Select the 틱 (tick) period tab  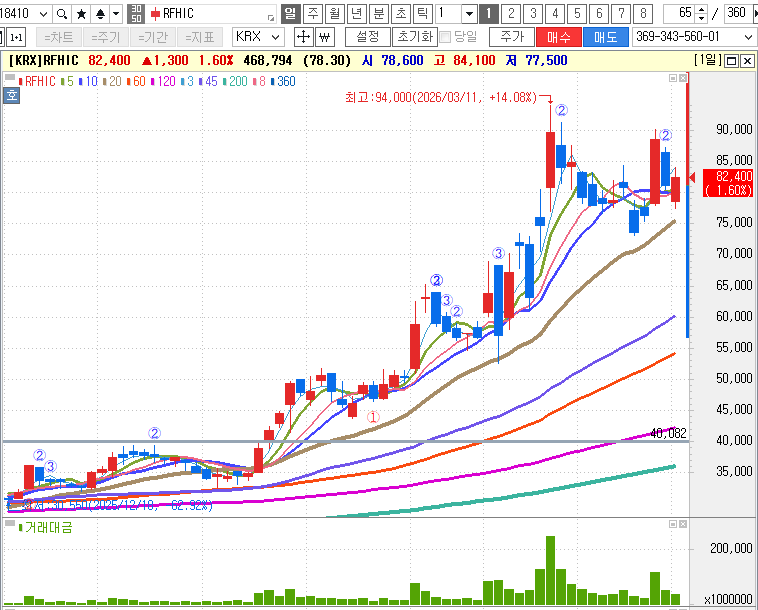pos(423,14)
